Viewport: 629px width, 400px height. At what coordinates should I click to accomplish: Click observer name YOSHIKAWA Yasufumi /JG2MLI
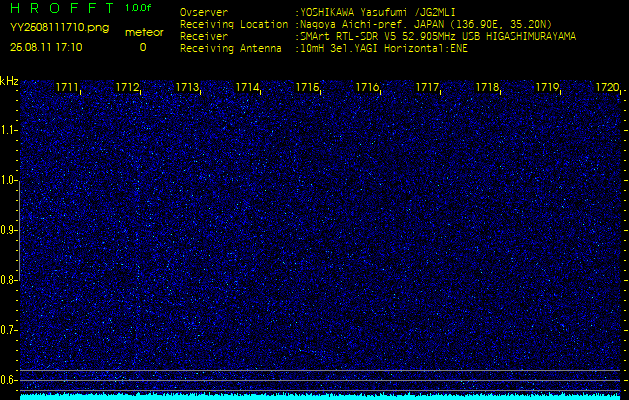[377, 12]
